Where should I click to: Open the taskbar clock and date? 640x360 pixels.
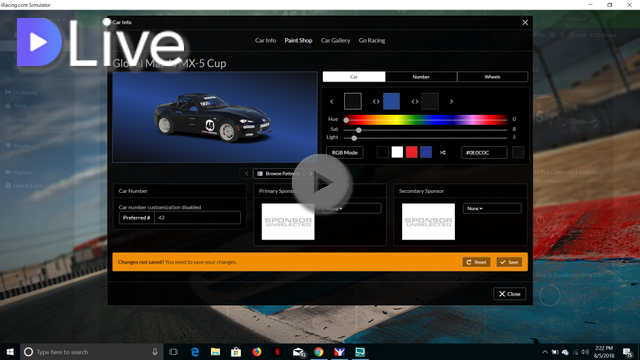tap(604, 352)
